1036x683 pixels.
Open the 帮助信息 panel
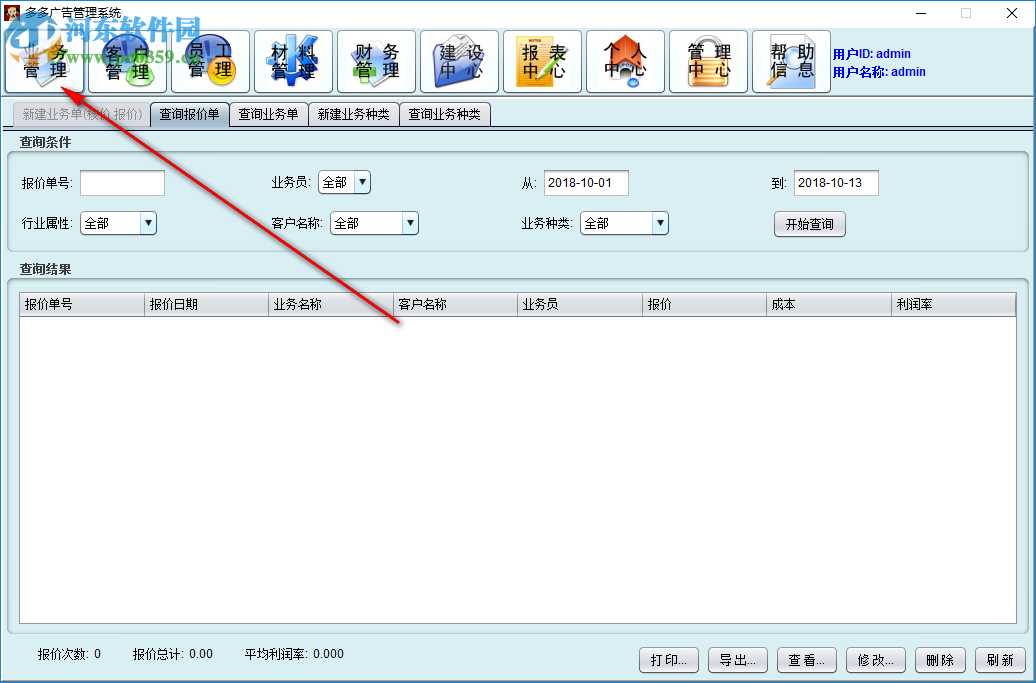791,61
